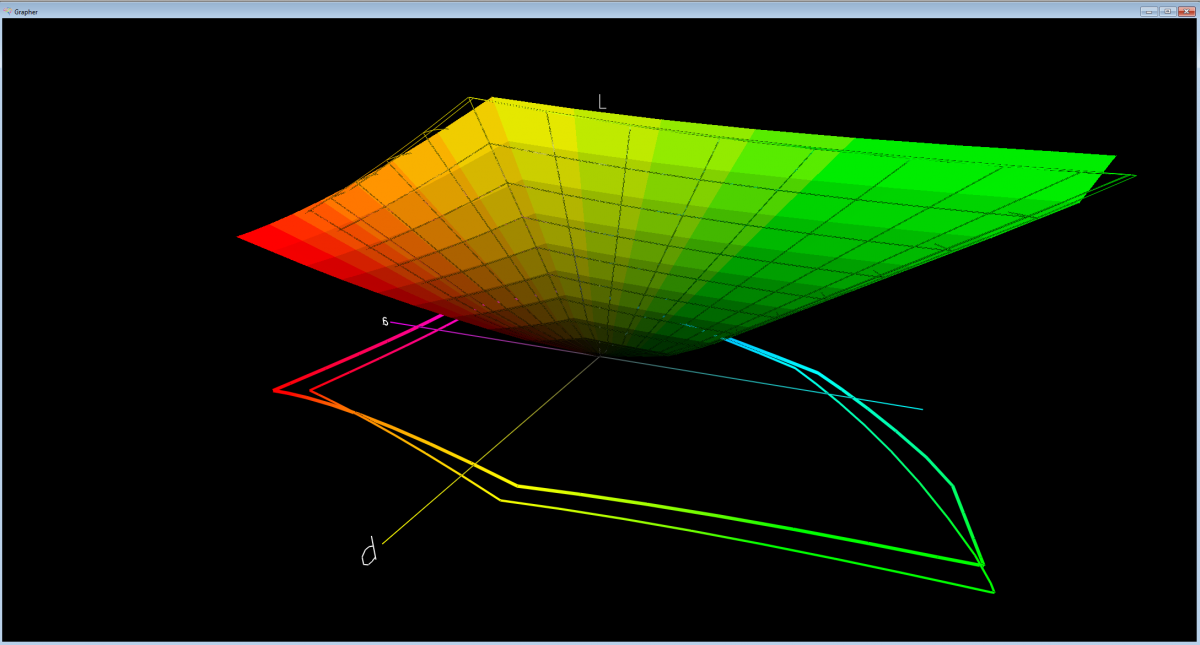Select the yellow bend of the thick outline
Screen dimensions: 1200x645
(x=517, y=486)
